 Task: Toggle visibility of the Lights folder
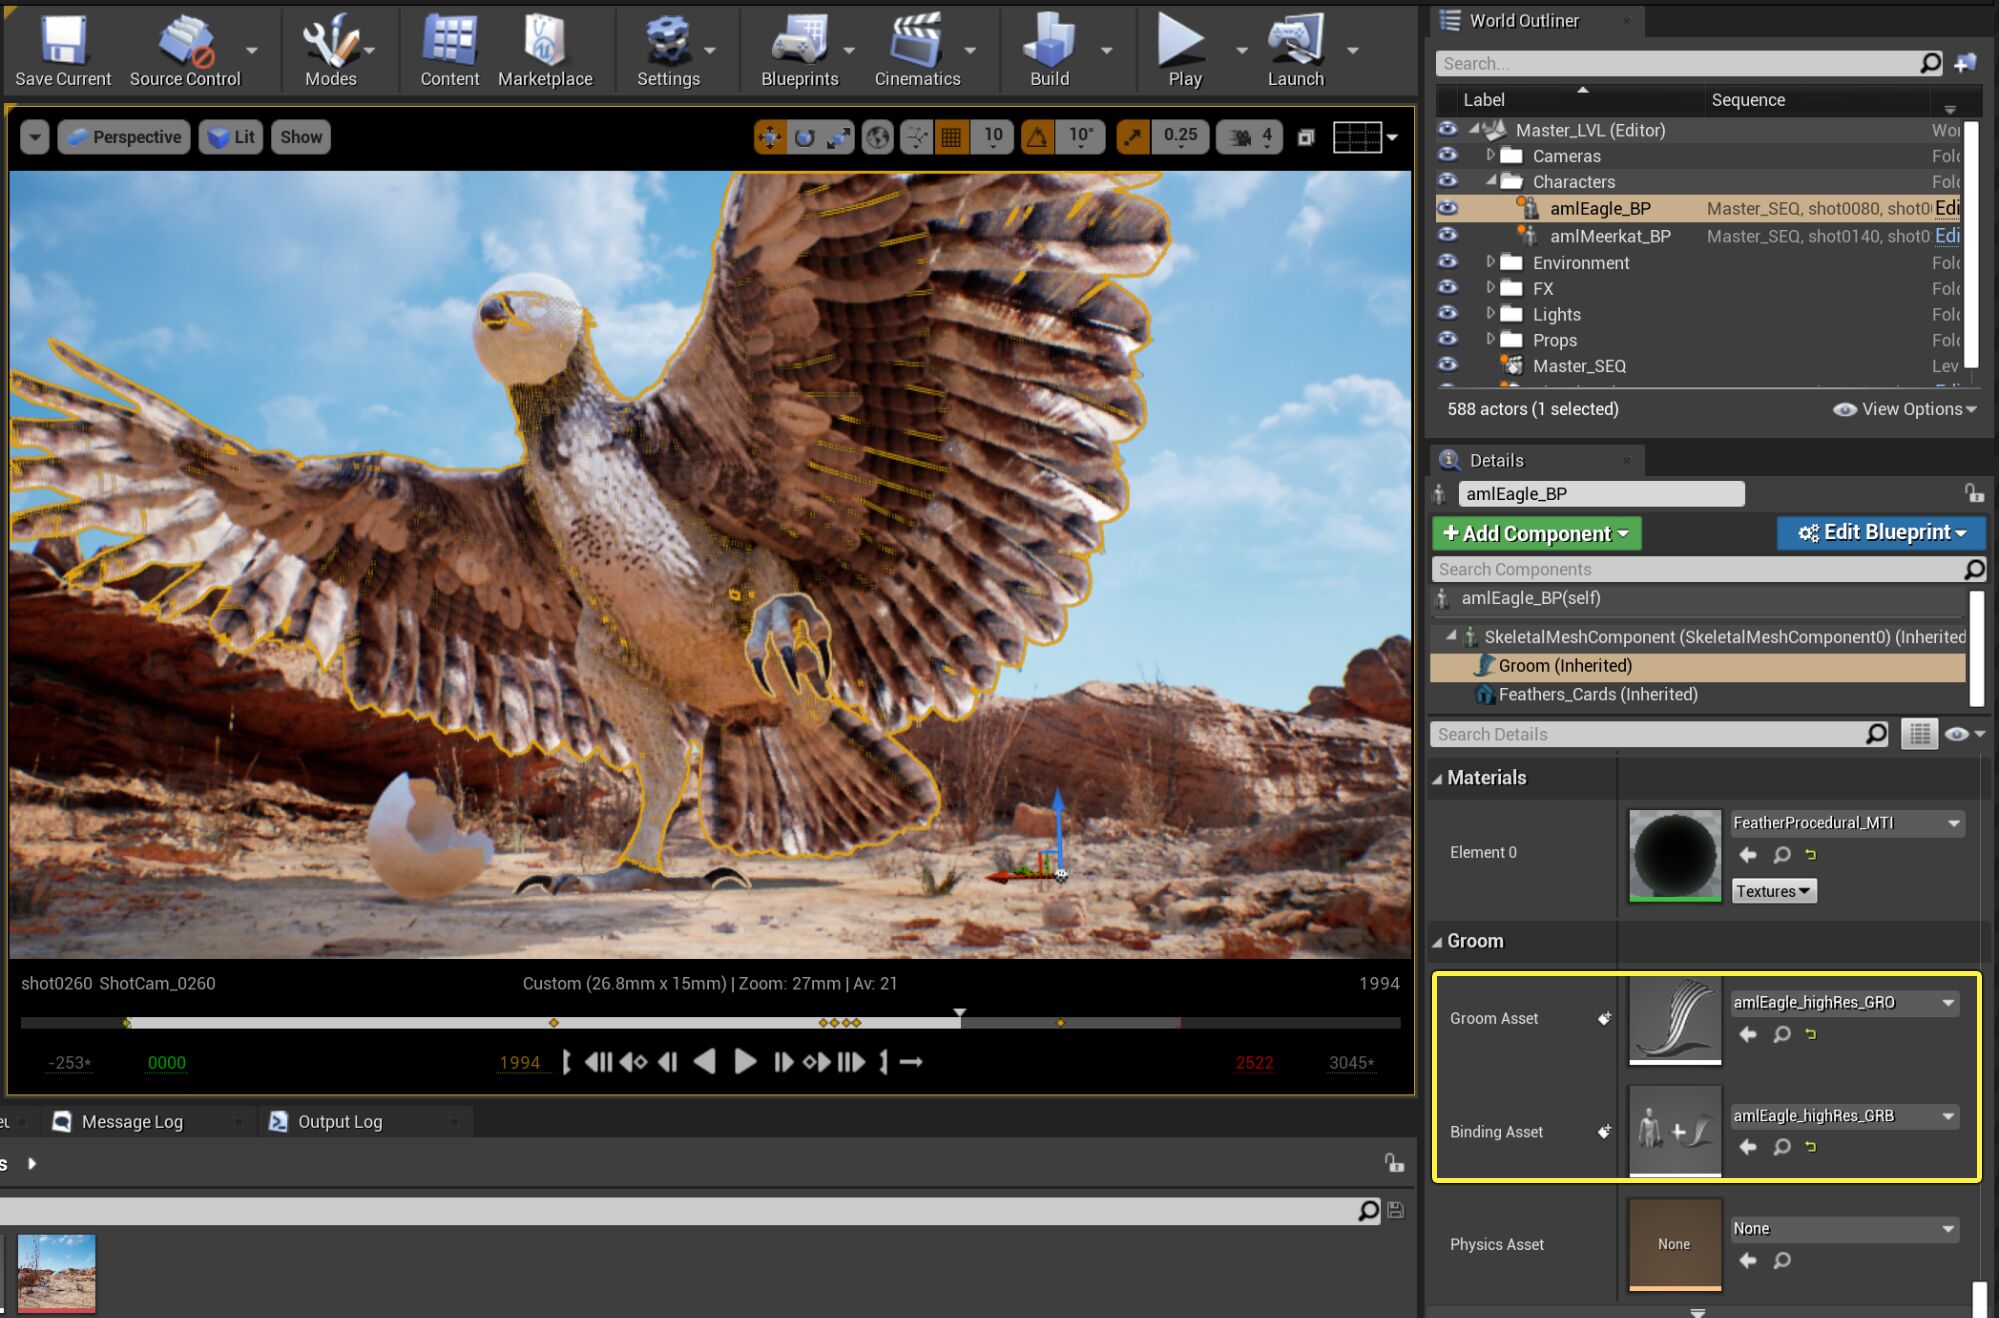(1447, 313)
